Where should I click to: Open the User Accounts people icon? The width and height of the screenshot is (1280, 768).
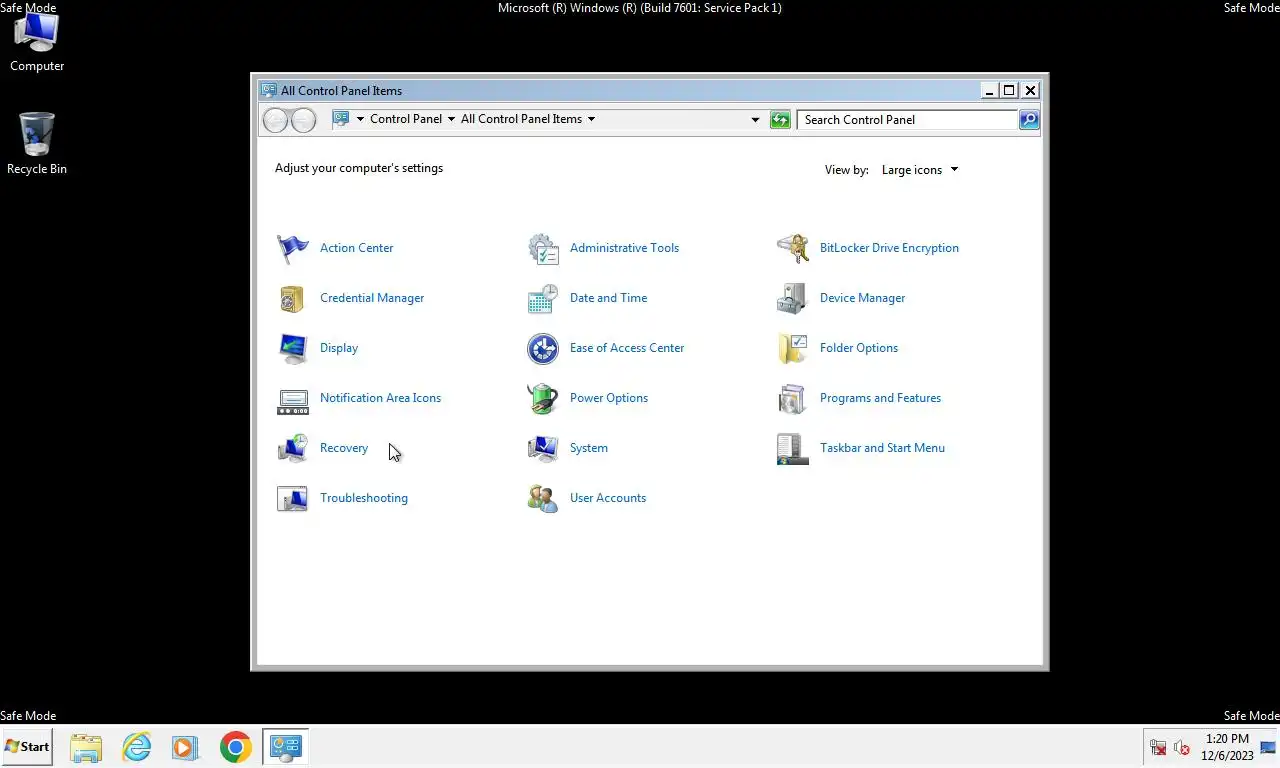point(543,498)
